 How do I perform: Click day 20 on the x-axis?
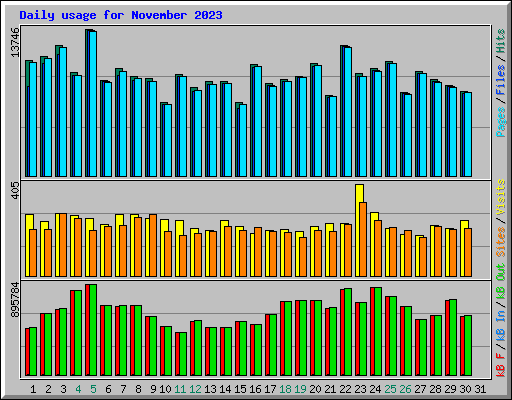point(315,389)
